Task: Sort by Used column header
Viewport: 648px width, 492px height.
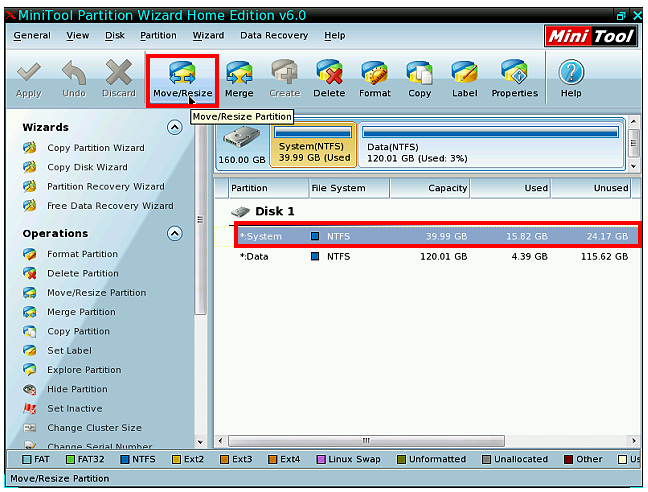Action: 510,188
